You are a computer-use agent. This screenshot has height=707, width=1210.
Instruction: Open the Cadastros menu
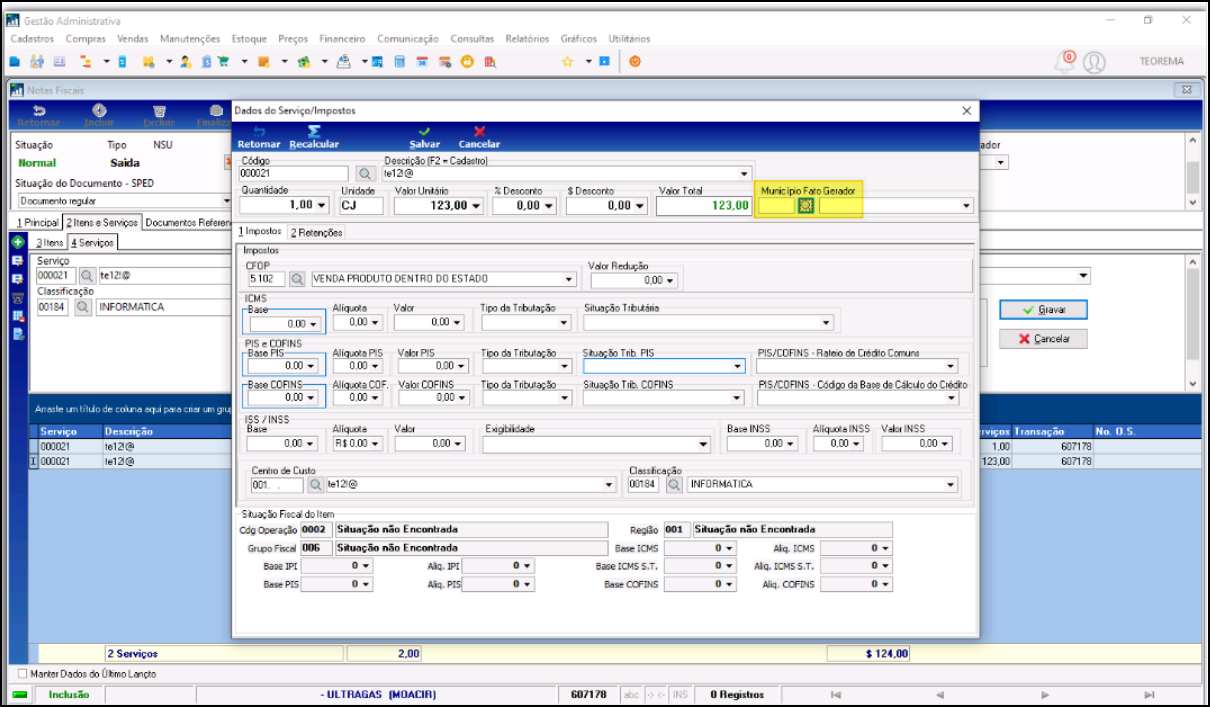[x=33, y=39]
